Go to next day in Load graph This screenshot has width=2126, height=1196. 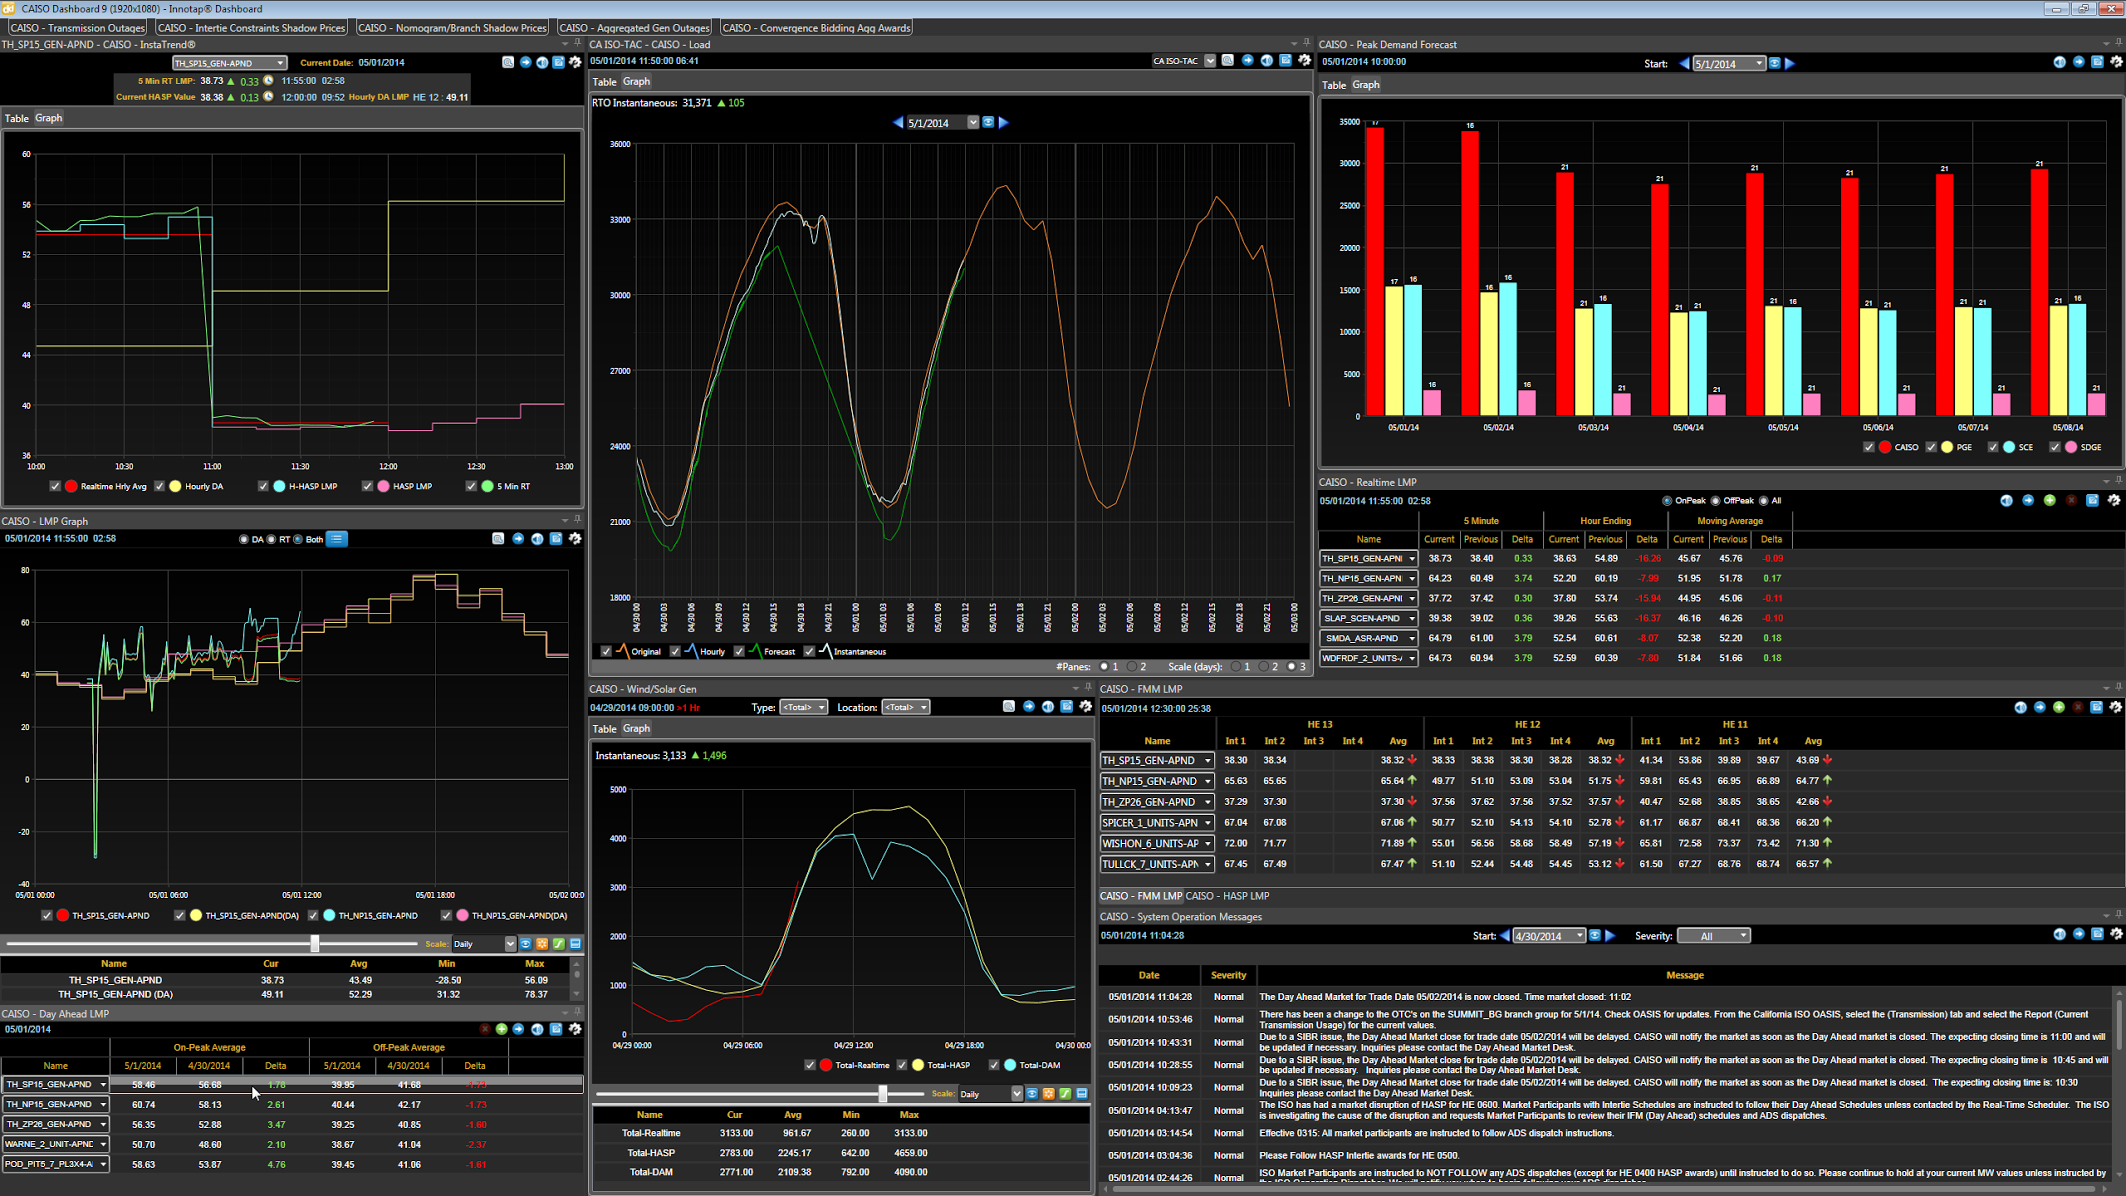click(x=1004, y=122)
